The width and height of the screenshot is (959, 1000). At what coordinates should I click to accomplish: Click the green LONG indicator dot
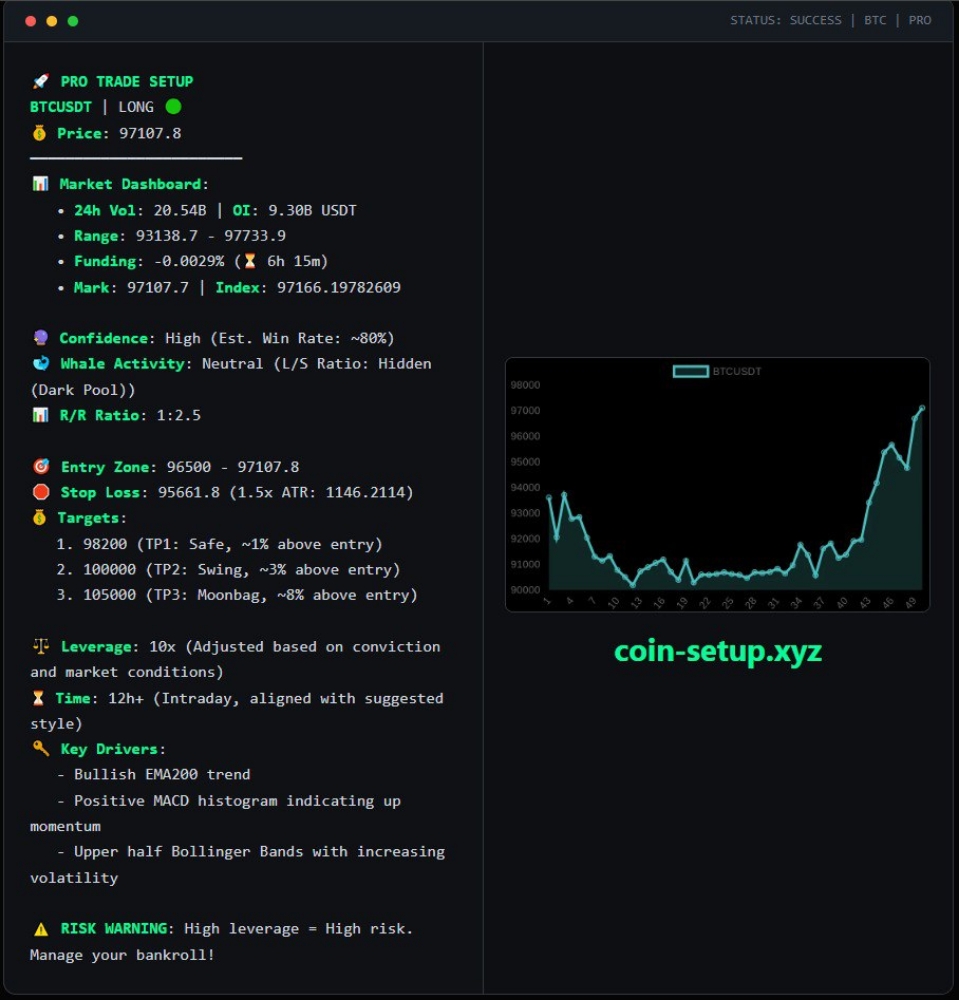click(173, 107)
